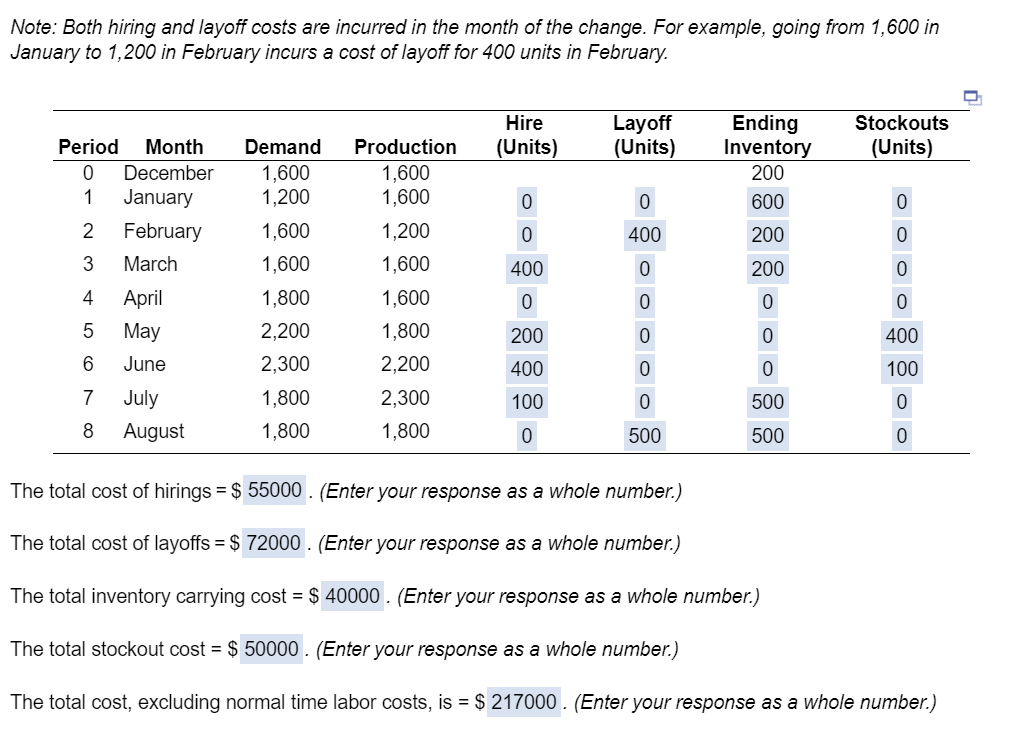Click February's Layoff value of 400

pyautogui.click(x=643, y=235)
